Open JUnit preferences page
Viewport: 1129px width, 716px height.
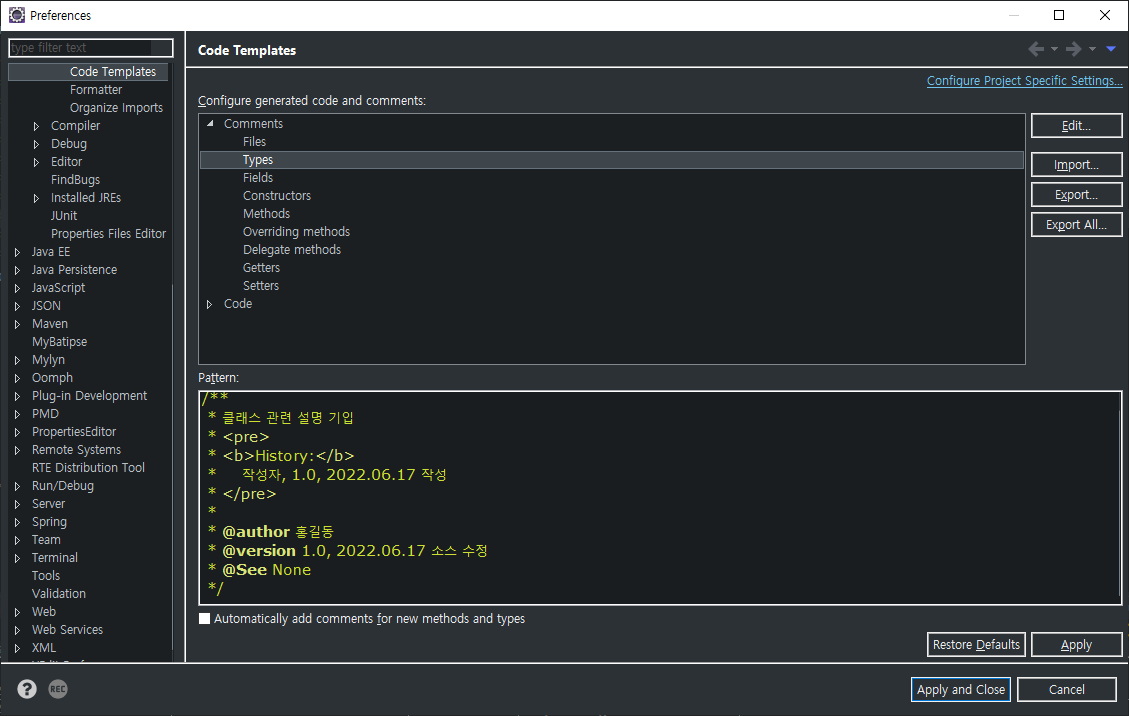tap(63, 216)
